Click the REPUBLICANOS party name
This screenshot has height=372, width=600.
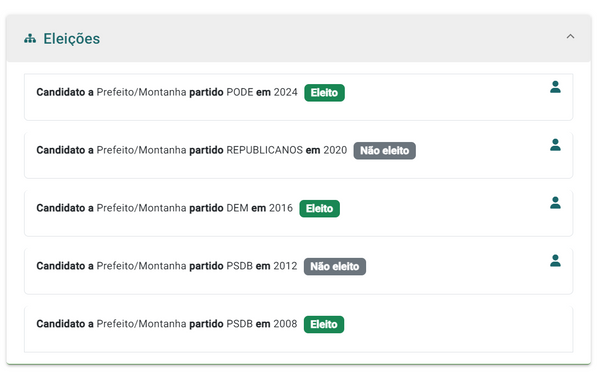coord(264,150)
